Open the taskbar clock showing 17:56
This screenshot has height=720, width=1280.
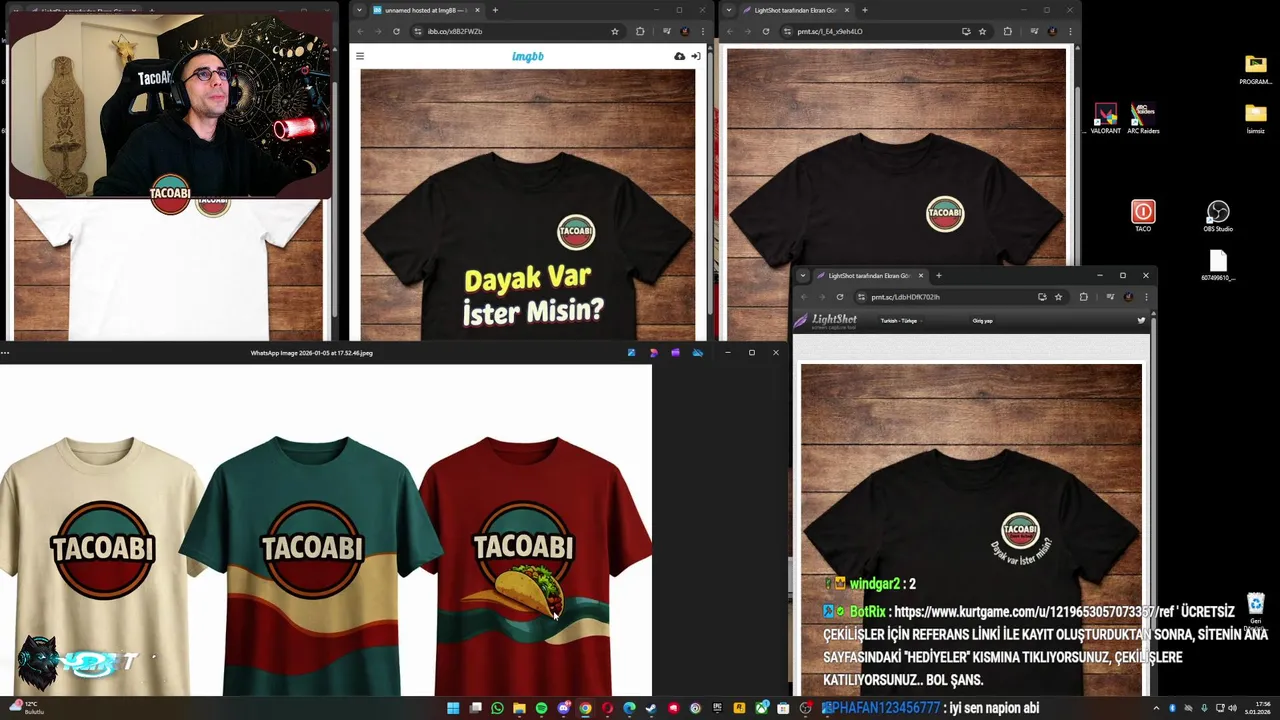(1258, 708)
